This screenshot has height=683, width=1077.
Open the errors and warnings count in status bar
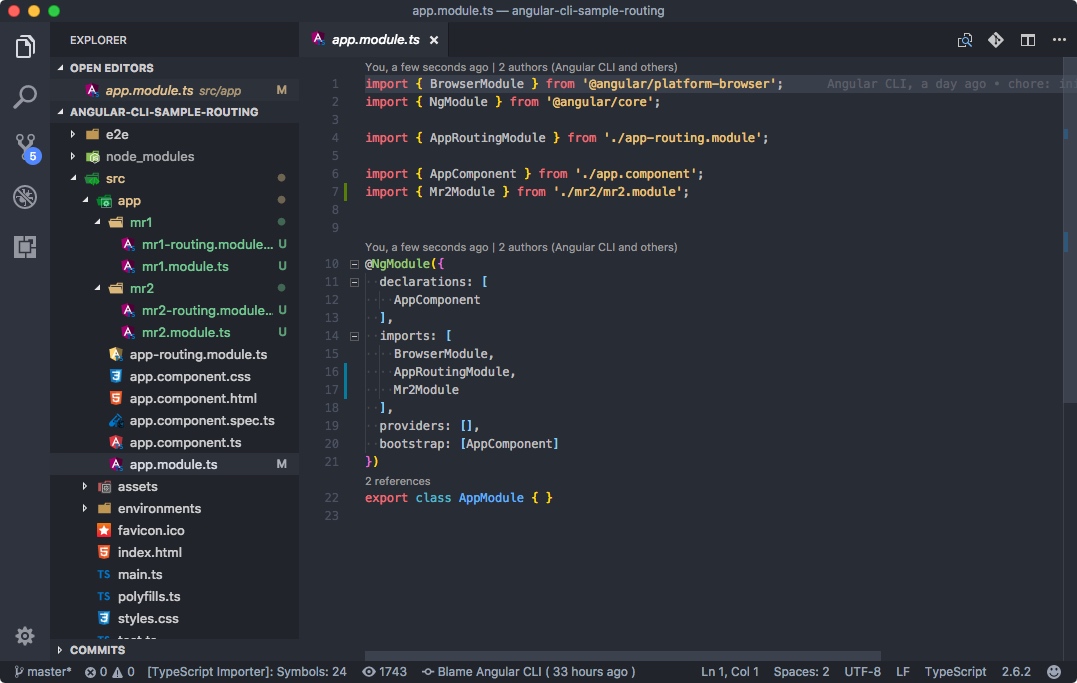[109, 671]
